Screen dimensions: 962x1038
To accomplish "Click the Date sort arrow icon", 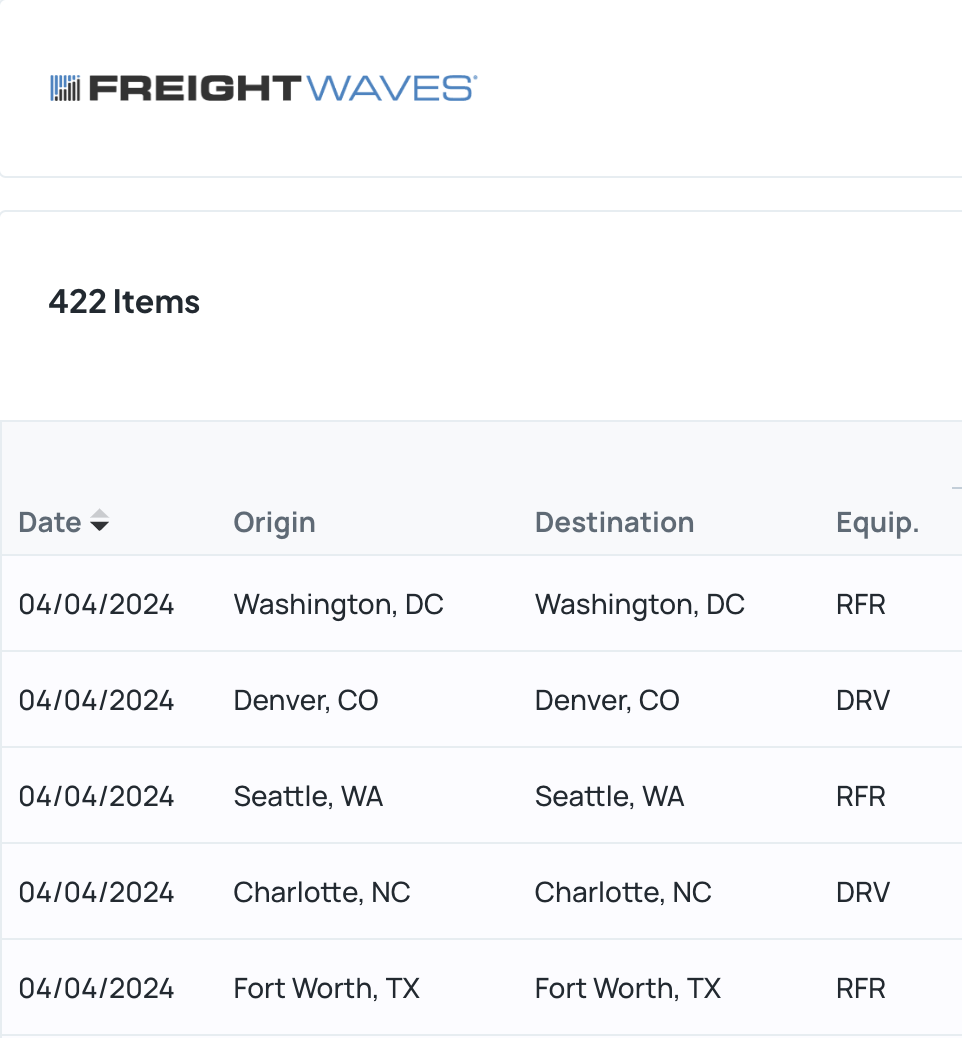I will coord(99,520).
